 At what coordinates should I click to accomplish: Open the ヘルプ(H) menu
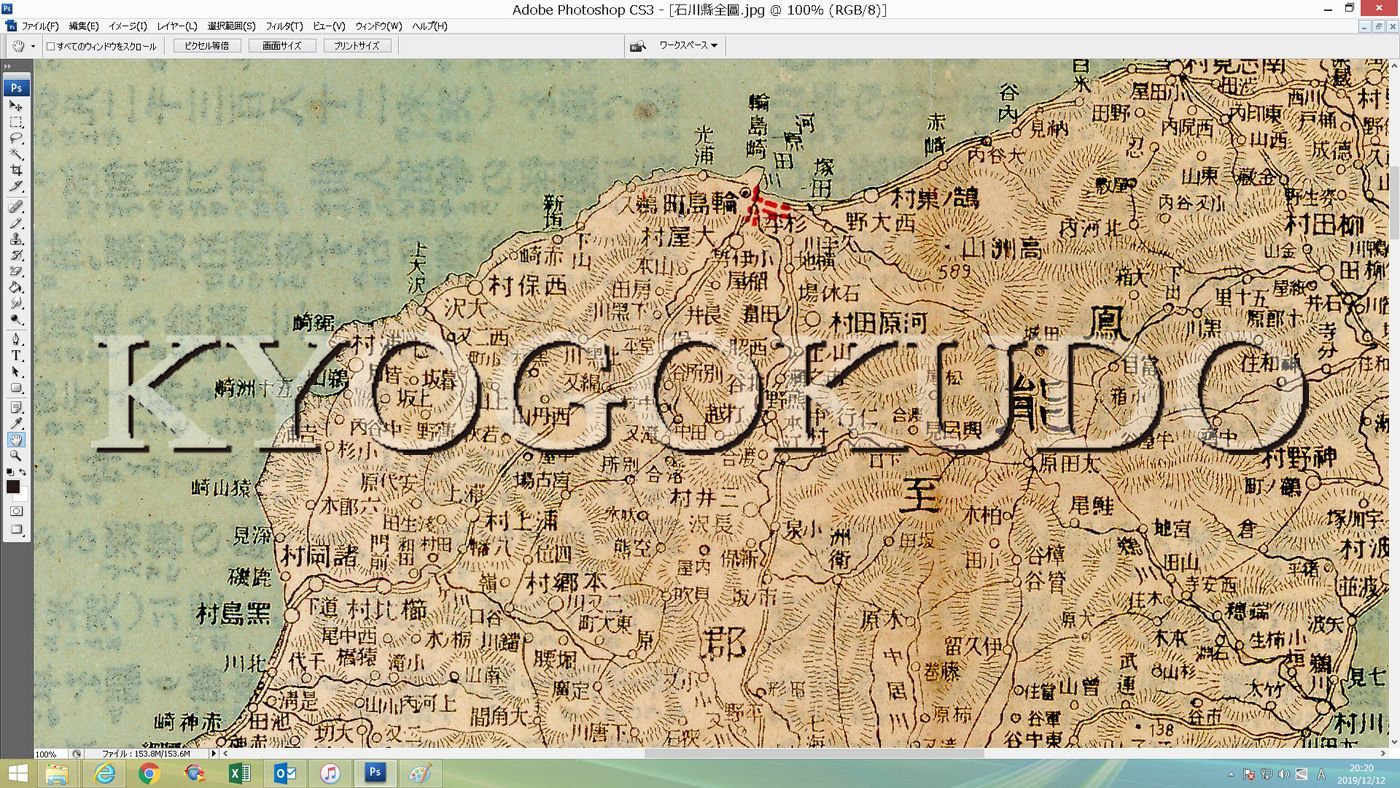point(430,26)
